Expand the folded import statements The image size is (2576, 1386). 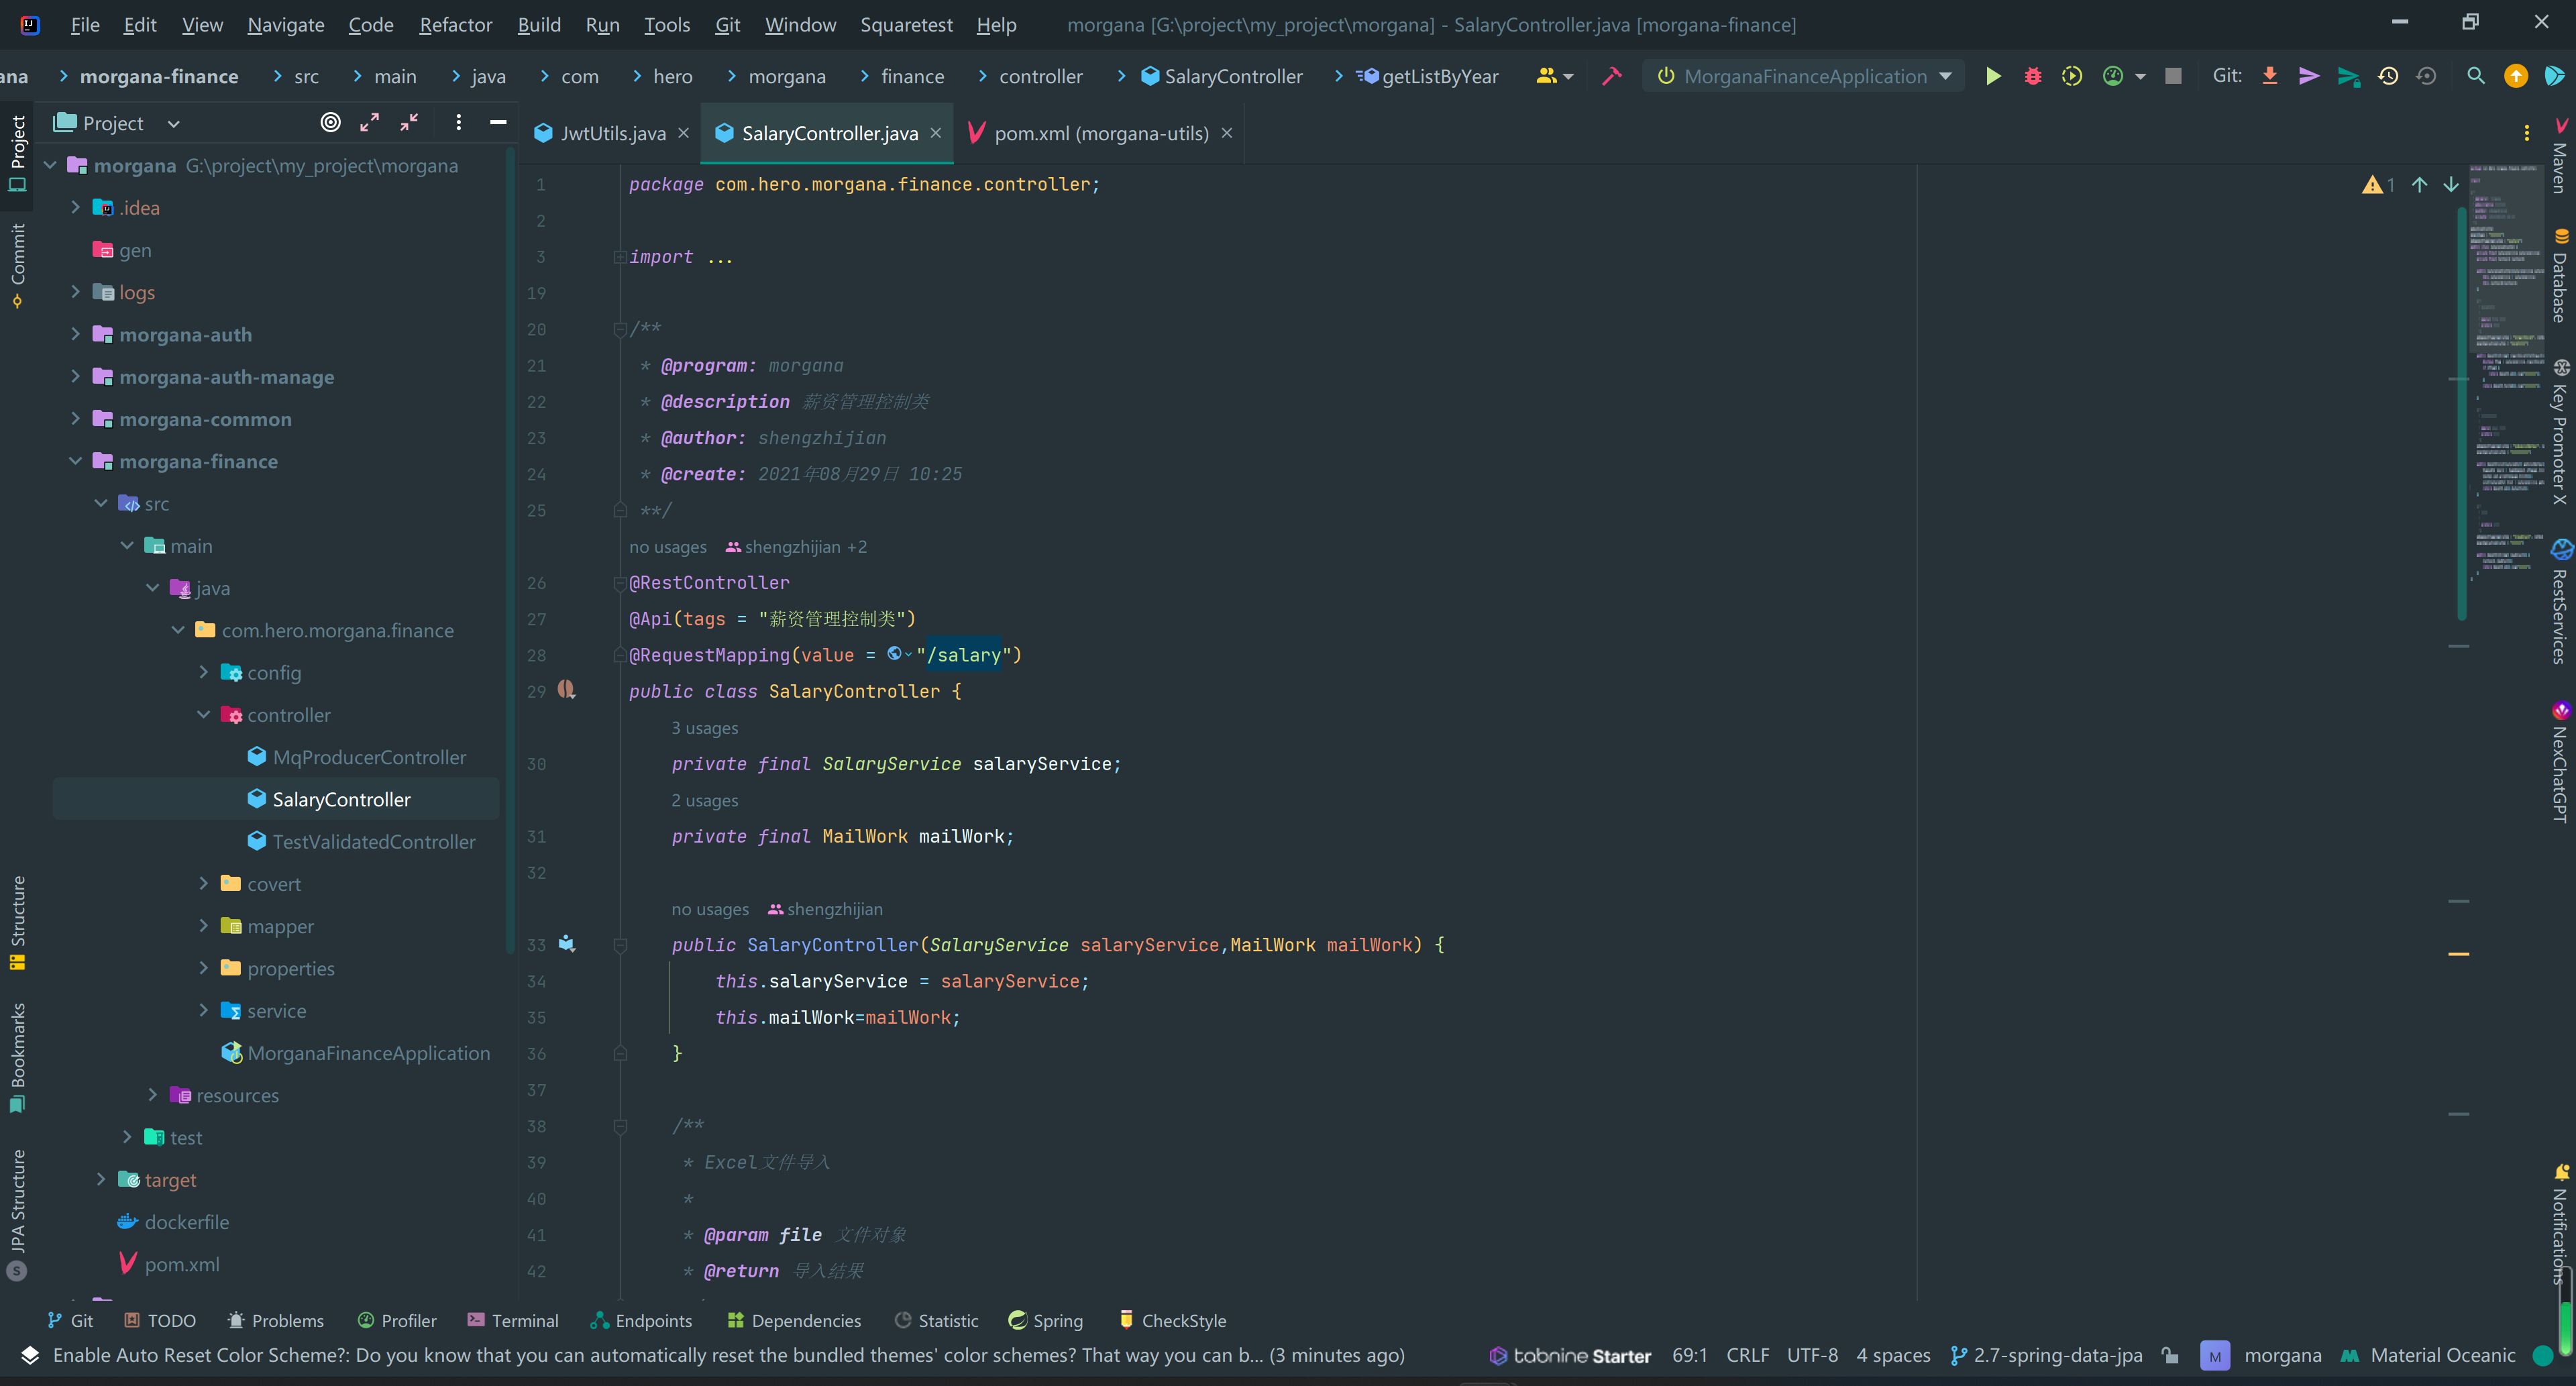(x=620, y=257)
